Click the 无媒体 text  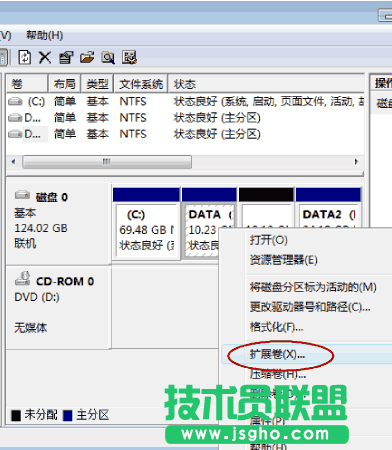click(31, 328)
